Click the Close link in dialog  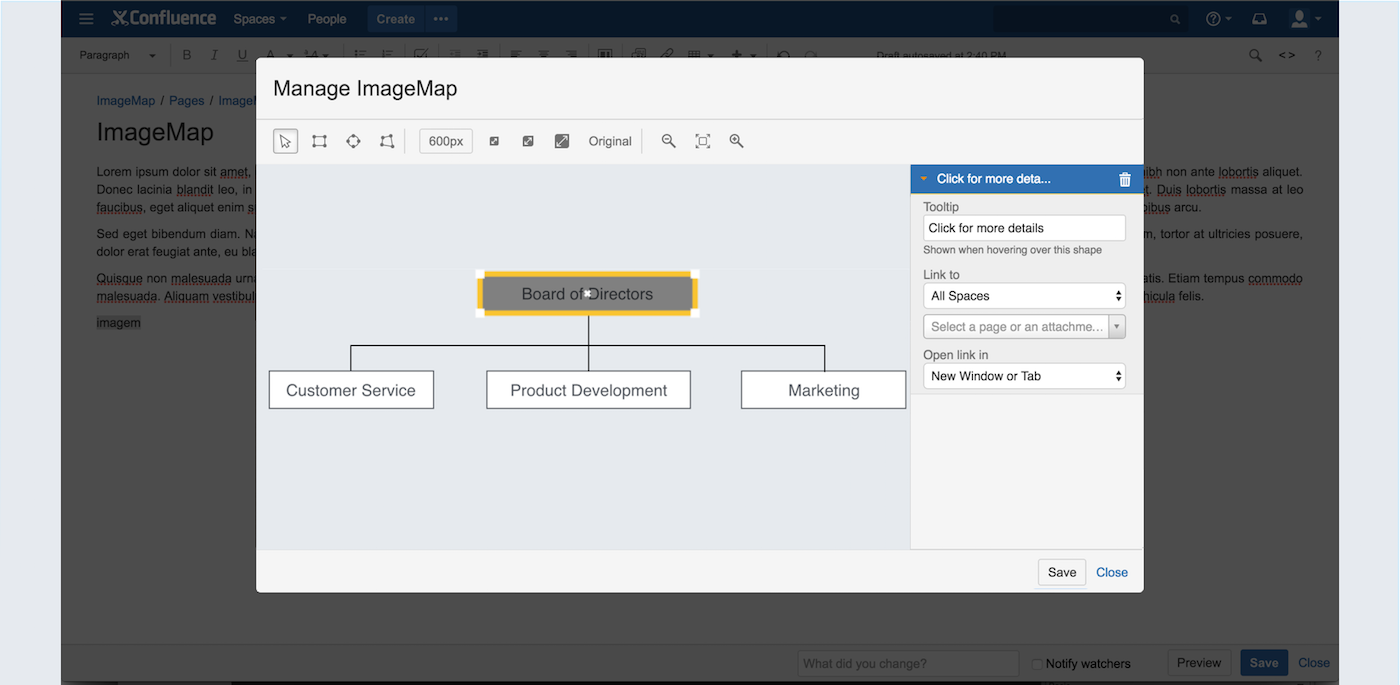(1111, 572)
